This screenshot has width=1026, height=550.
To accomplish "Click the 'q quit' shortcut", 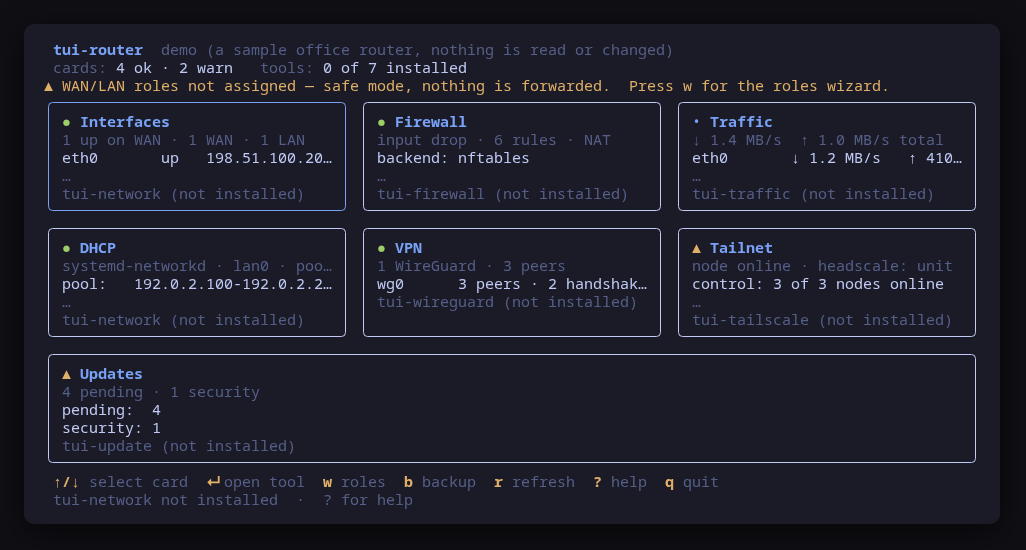I will pyautogui.click(x=692, y=482).
